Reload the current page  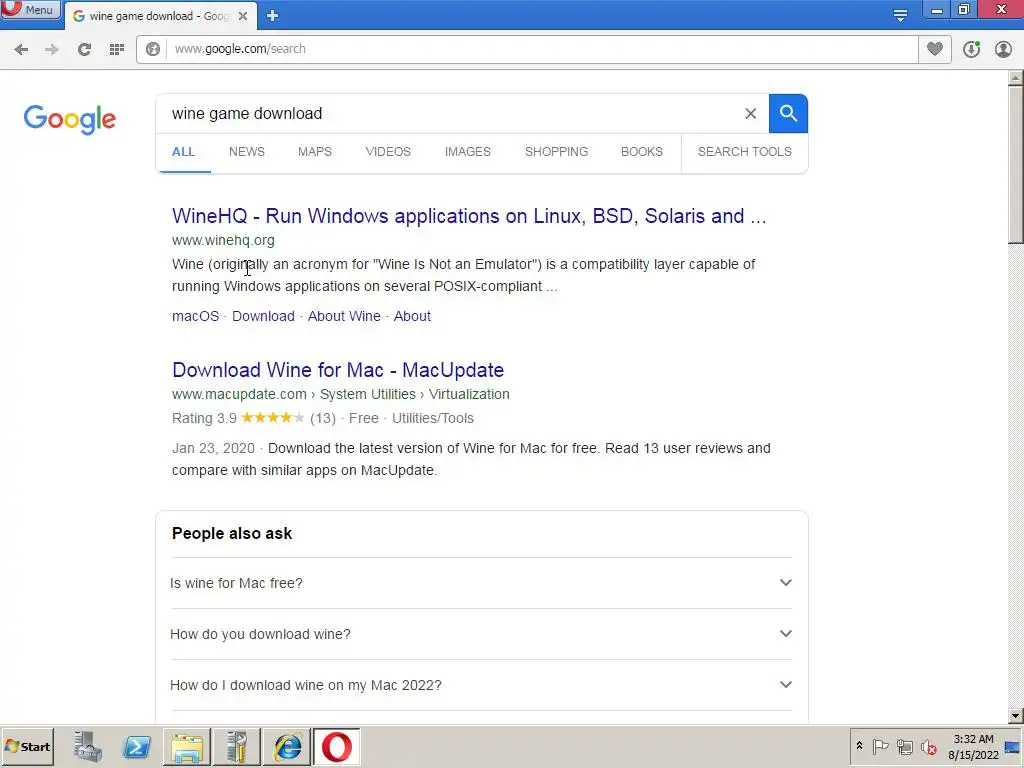tap(84, 50)
